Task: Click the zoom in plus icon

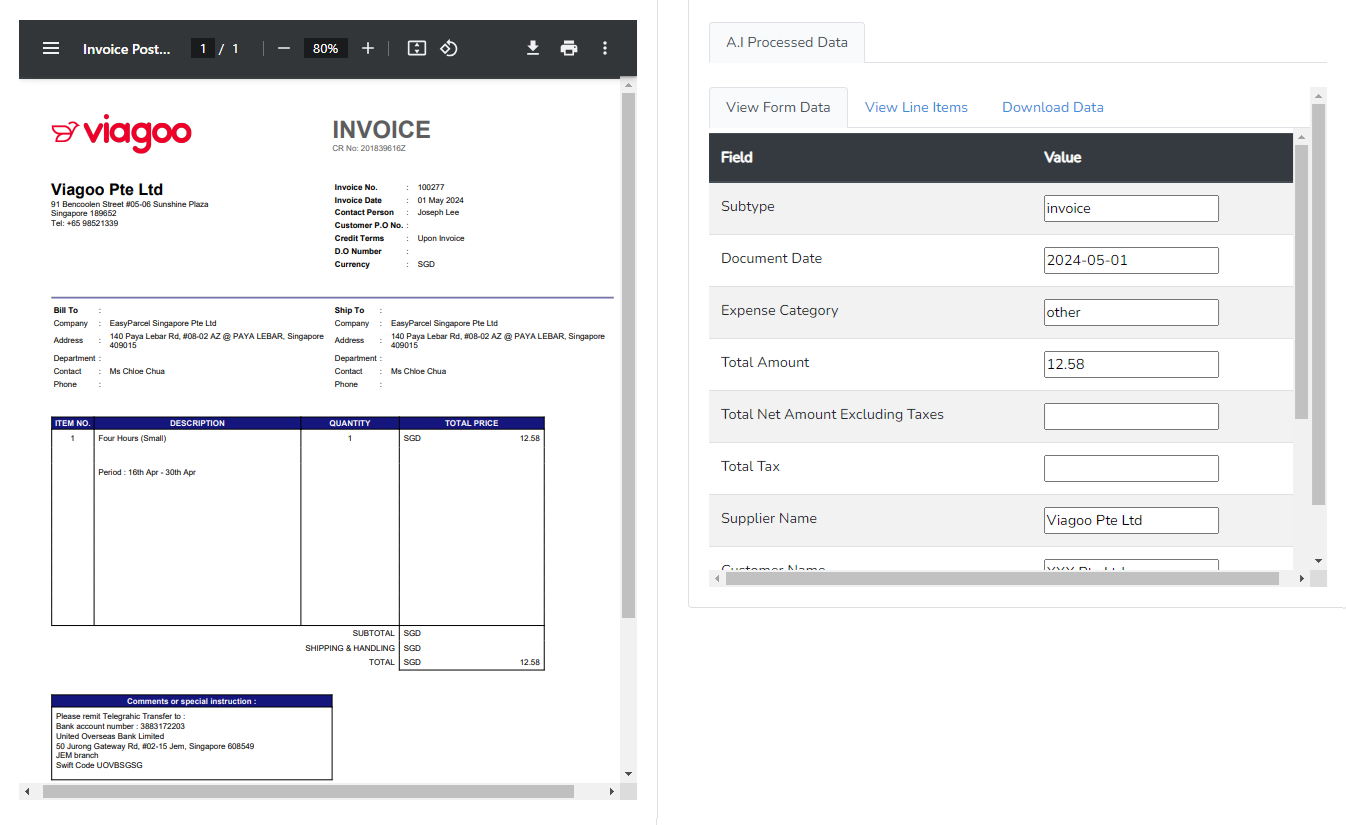Action: 368,48
